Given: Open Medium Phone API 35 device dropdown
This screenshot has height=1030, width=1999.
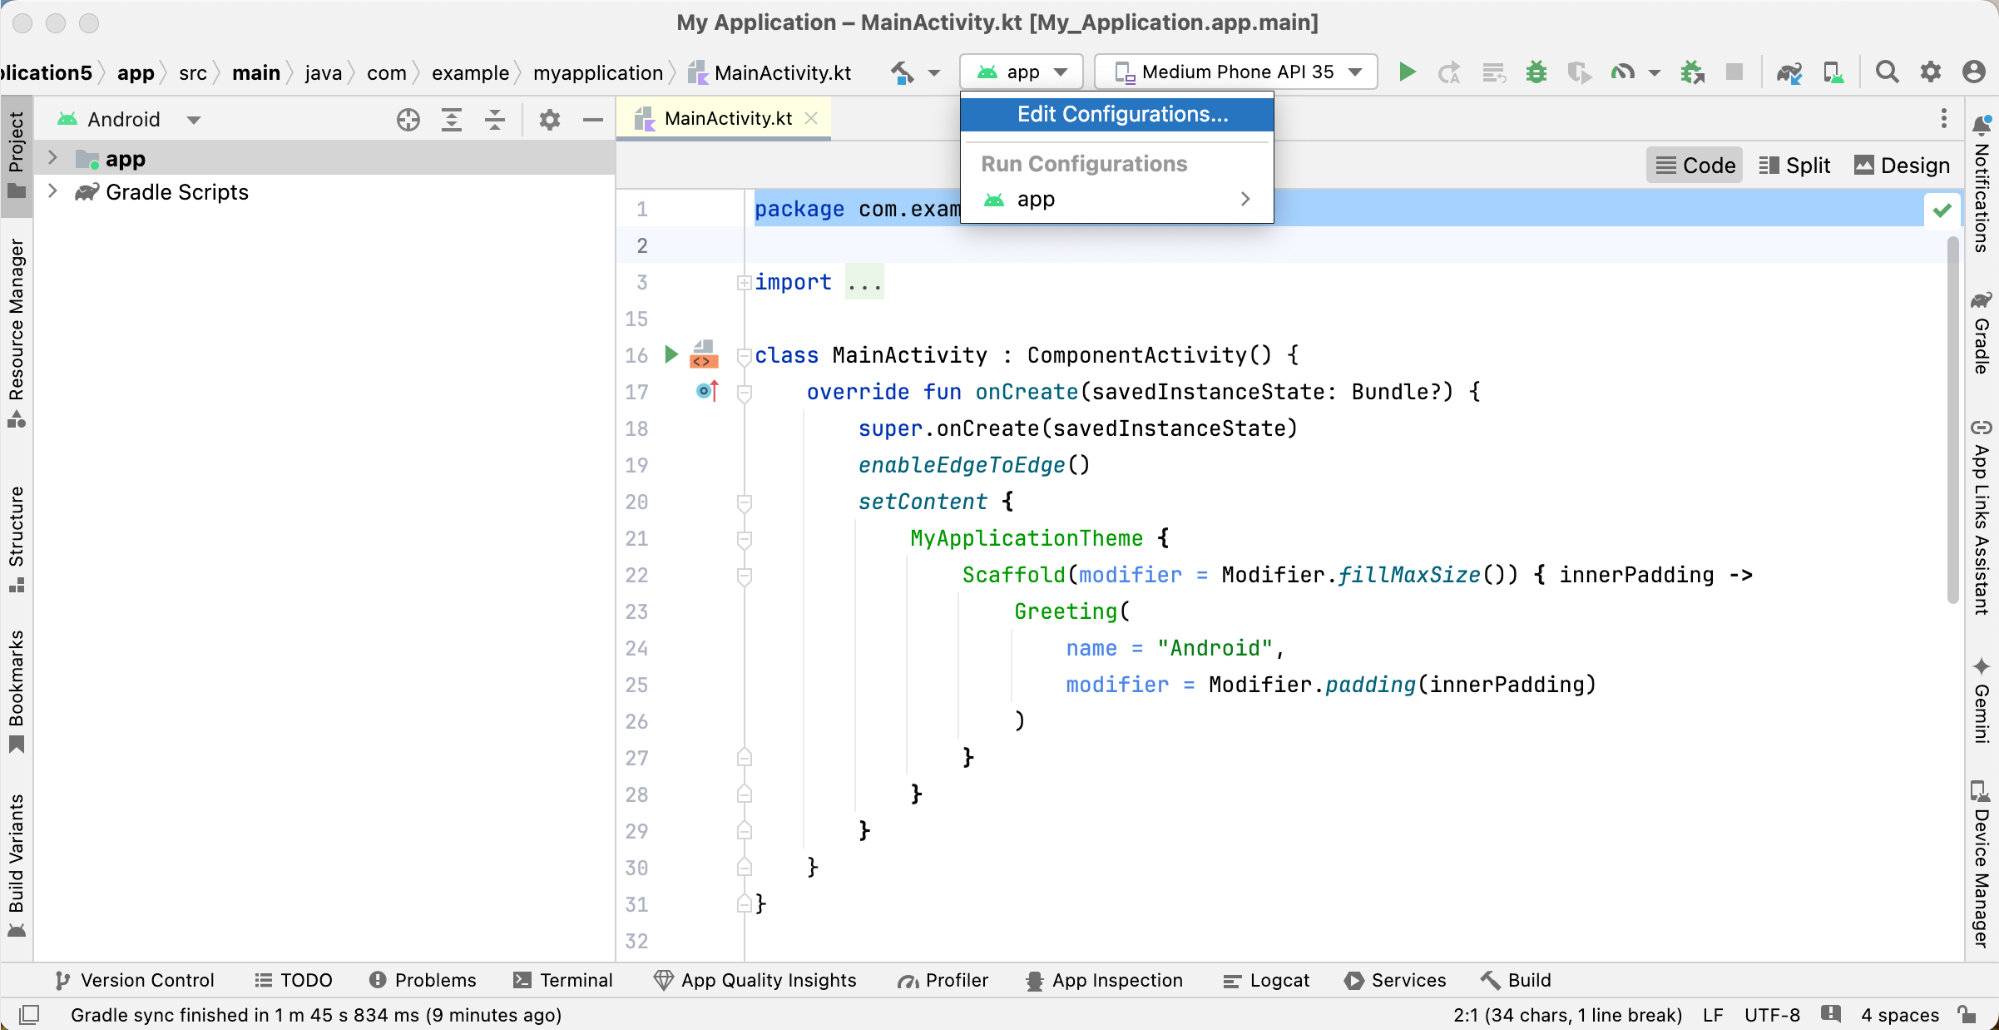Looking at the screenshot, I should (x=1237, y=72).
